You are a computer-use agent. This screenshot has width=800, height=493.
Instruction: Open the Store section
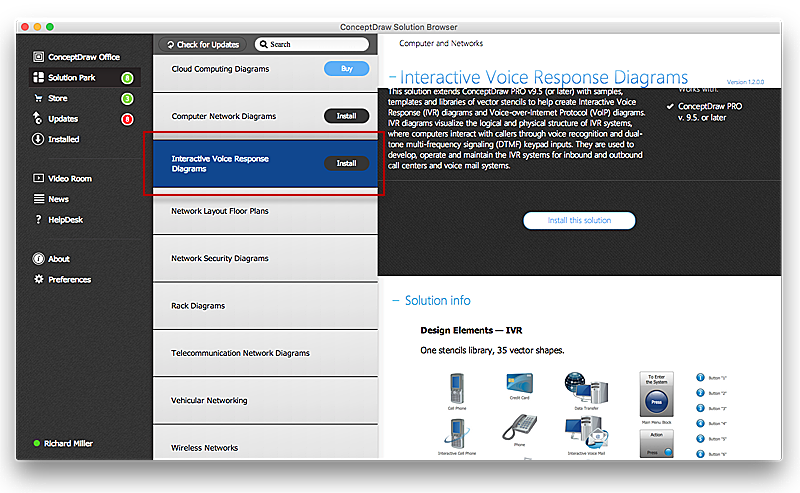tap(51, 98)
